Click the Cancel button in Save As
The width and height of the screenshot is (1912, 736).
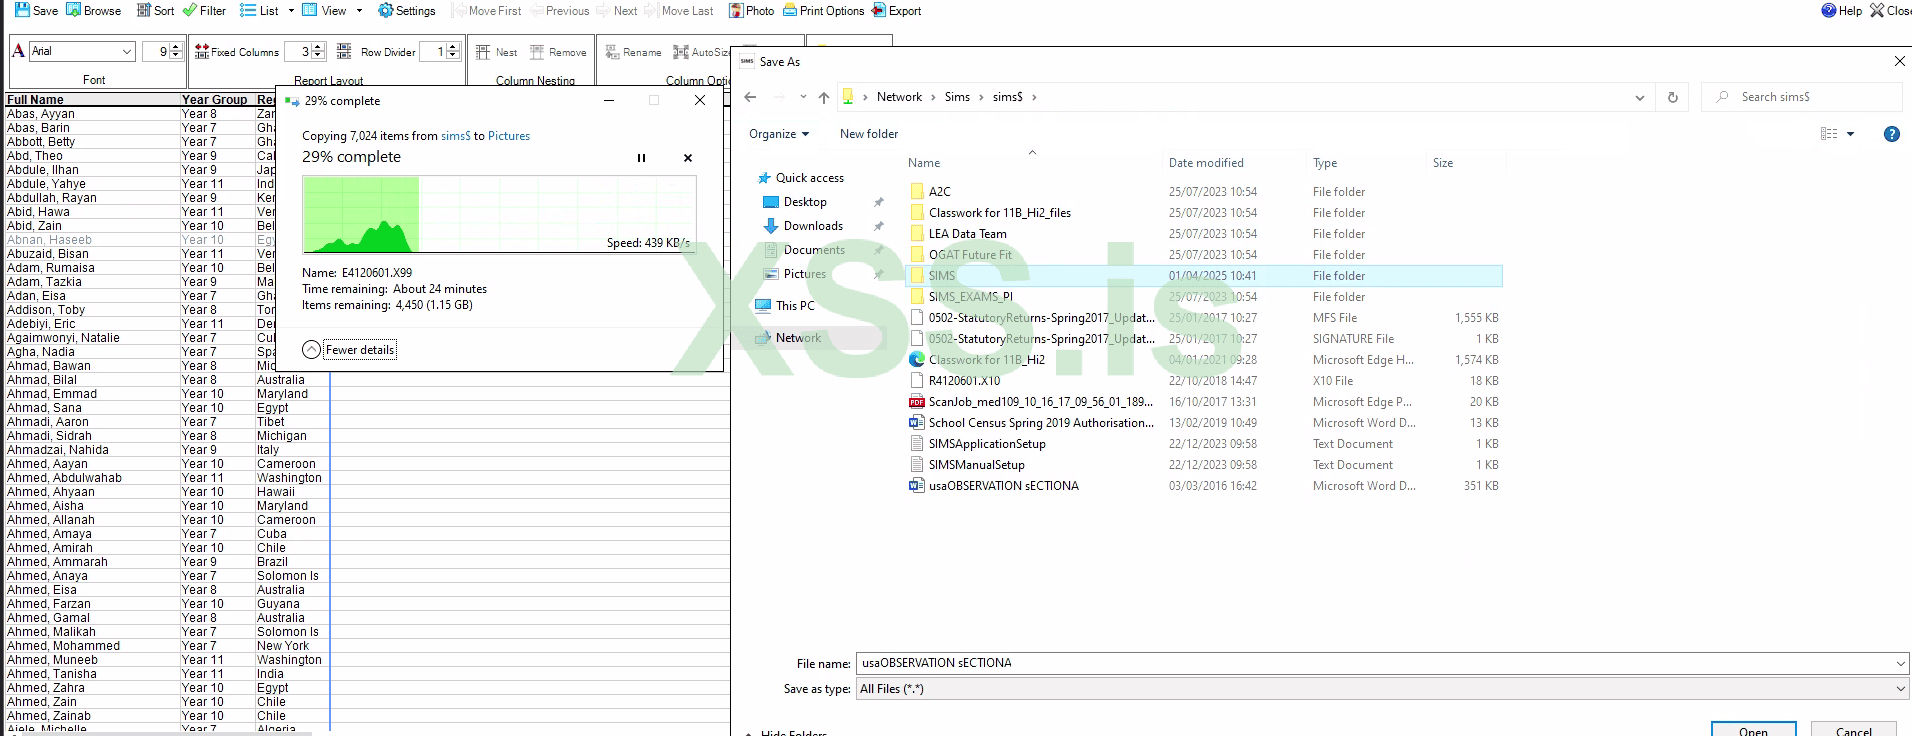point(1853,730)
